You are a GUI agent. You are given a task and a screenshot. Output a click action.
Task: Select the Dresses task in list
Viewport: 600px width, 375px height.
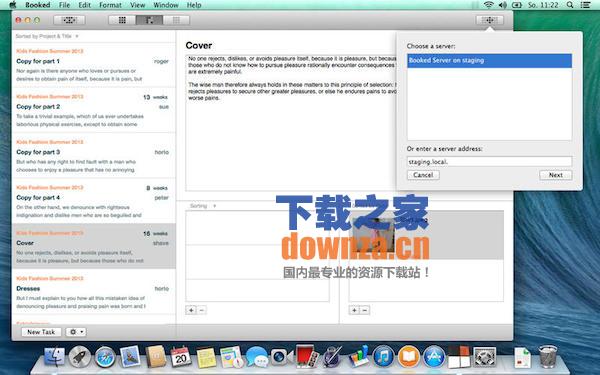tap(94, 292)
